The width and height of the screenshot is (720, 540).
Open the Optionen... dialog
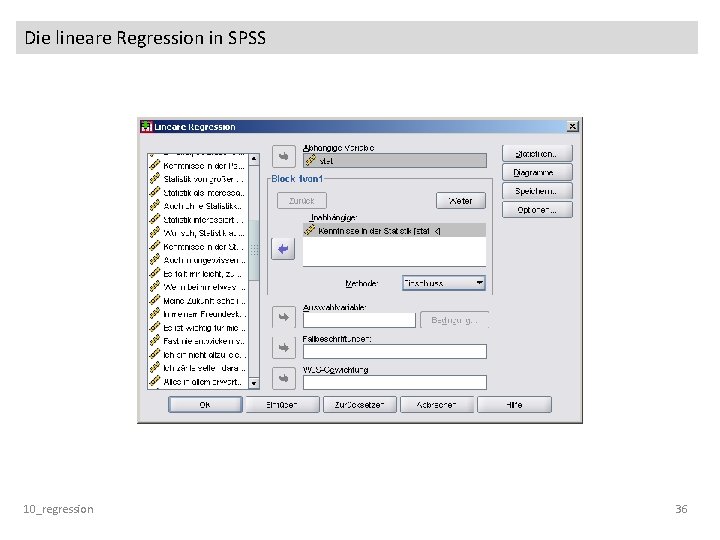[x=537, y=210]
